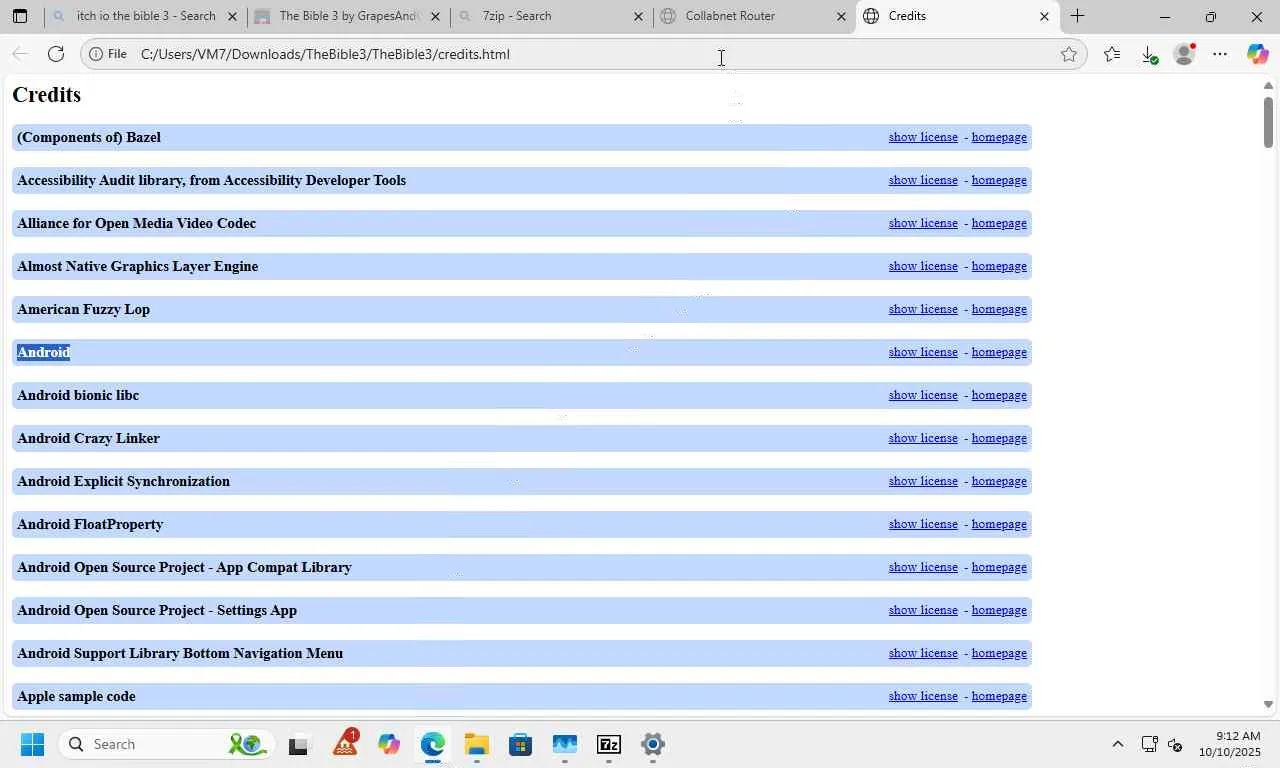Click the 'Credits' page heading
The width and height of the screenshot is (1280, 768).
pos(46,95)
